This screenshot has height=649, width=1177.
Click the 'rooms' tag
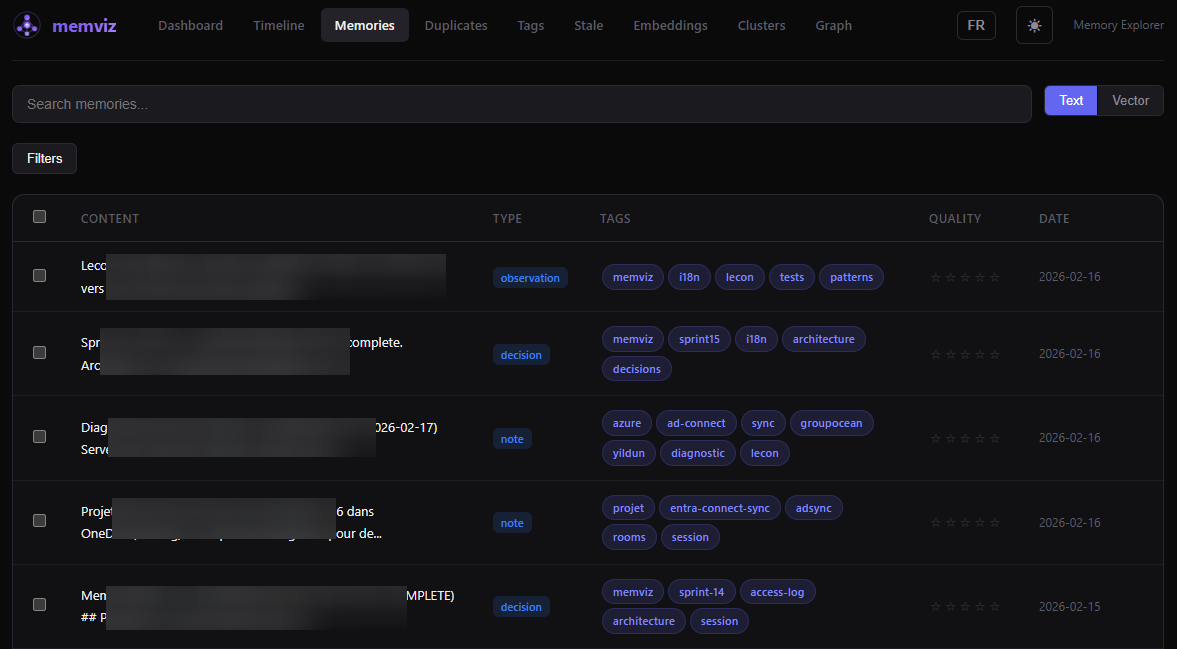(x=629, y=537)
